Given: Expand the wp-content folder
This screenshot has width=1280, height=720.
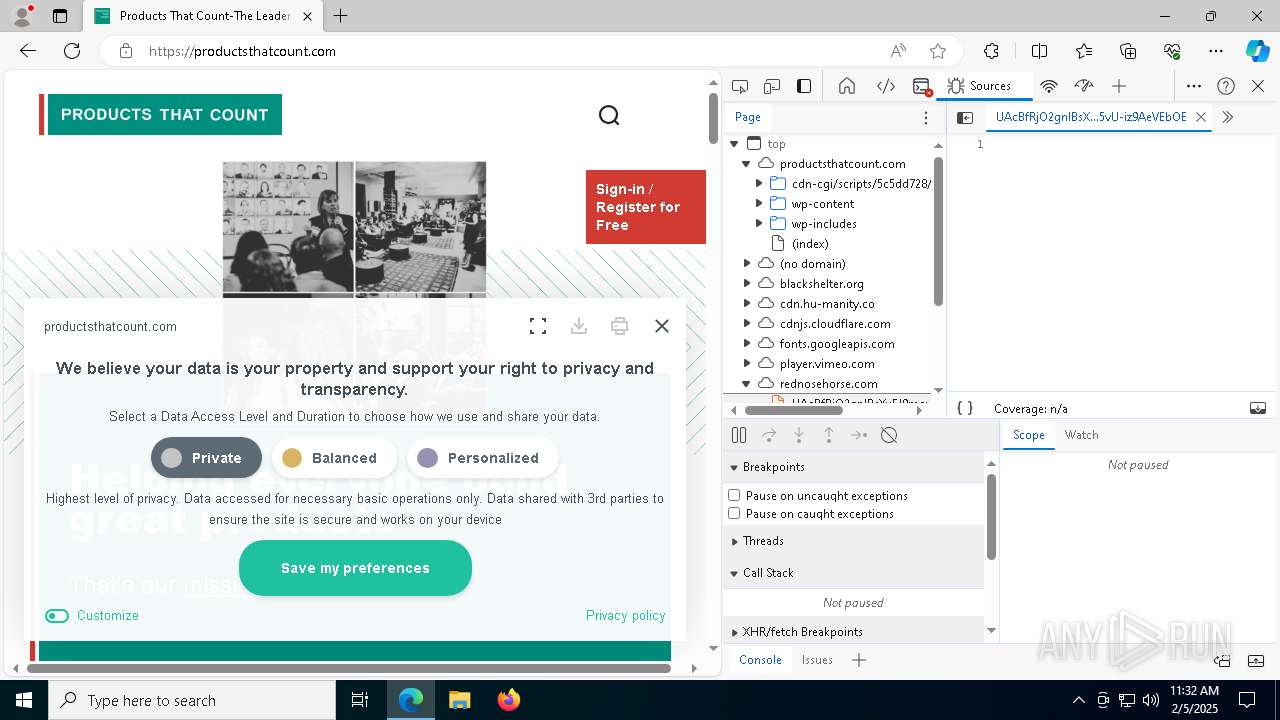Looking at the screenshot, I should click(x=759, y=204).
